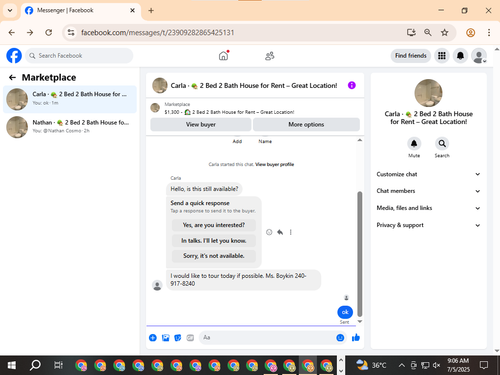
Task: Choose a sticker icon in composer
Action: (178, 338)
